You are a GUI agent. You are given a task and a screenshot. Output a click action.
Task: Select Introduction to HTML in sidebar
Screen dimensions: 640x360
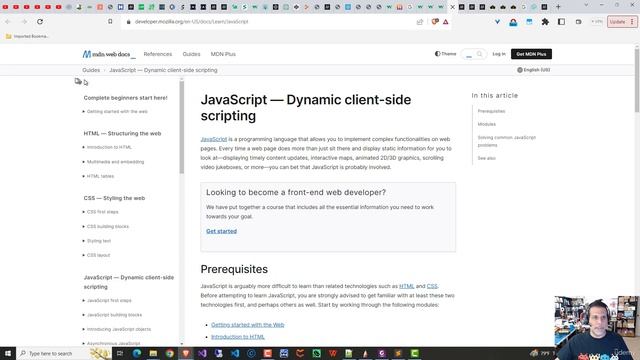pyautogui.click(x=109, y=147)
